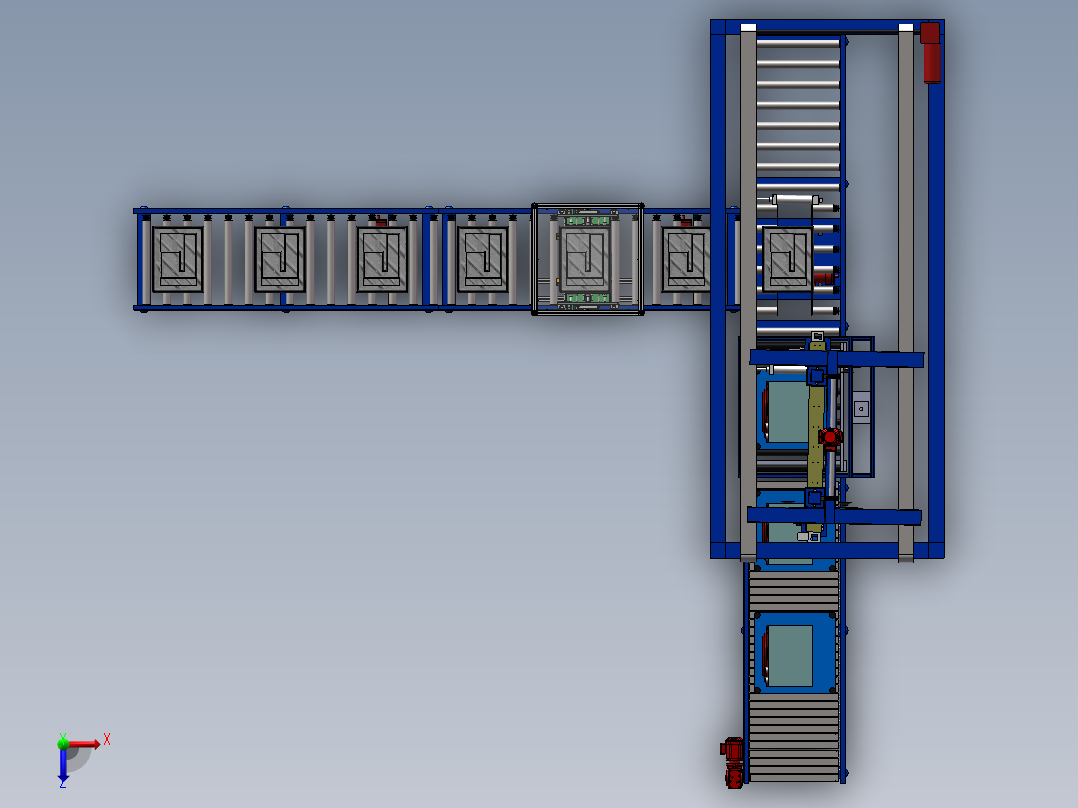Select the workpiece inside the black-framed station
Image resolution: width=1078 pixels, height=808 pixels.
[586, 259]
